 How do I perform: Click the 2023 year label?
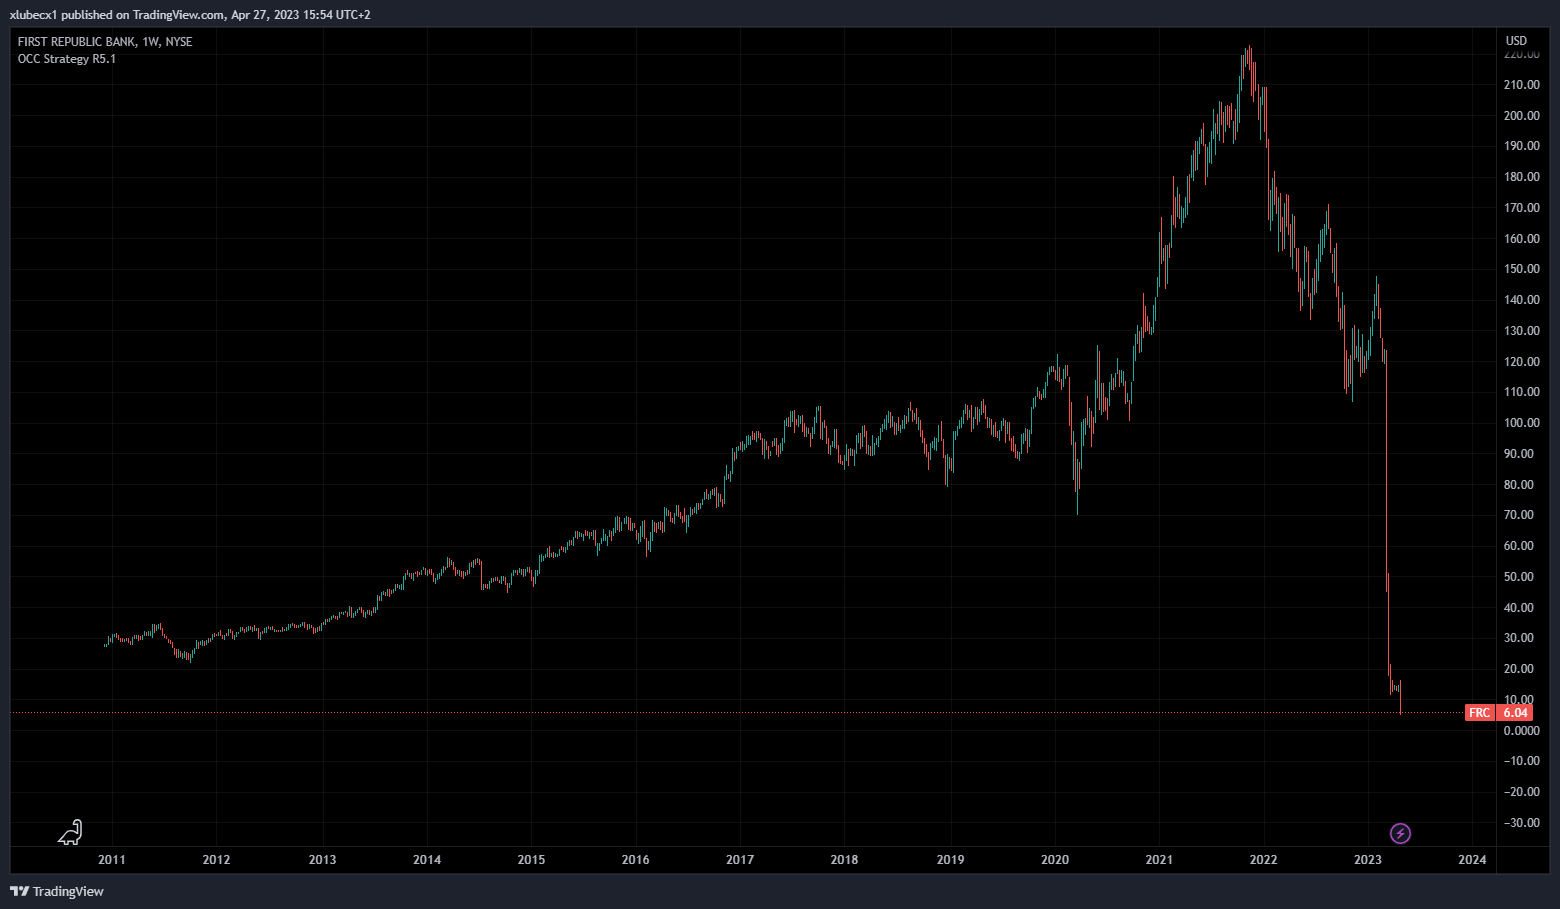click(1367, 860)
